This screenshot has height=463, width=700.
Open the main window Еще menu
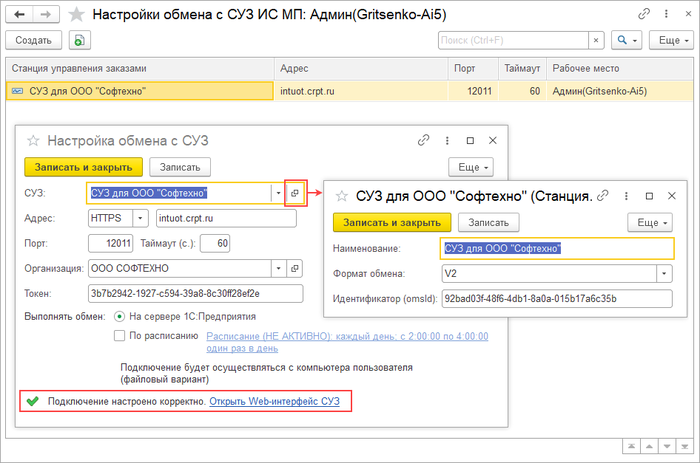[x=670, y=40]
